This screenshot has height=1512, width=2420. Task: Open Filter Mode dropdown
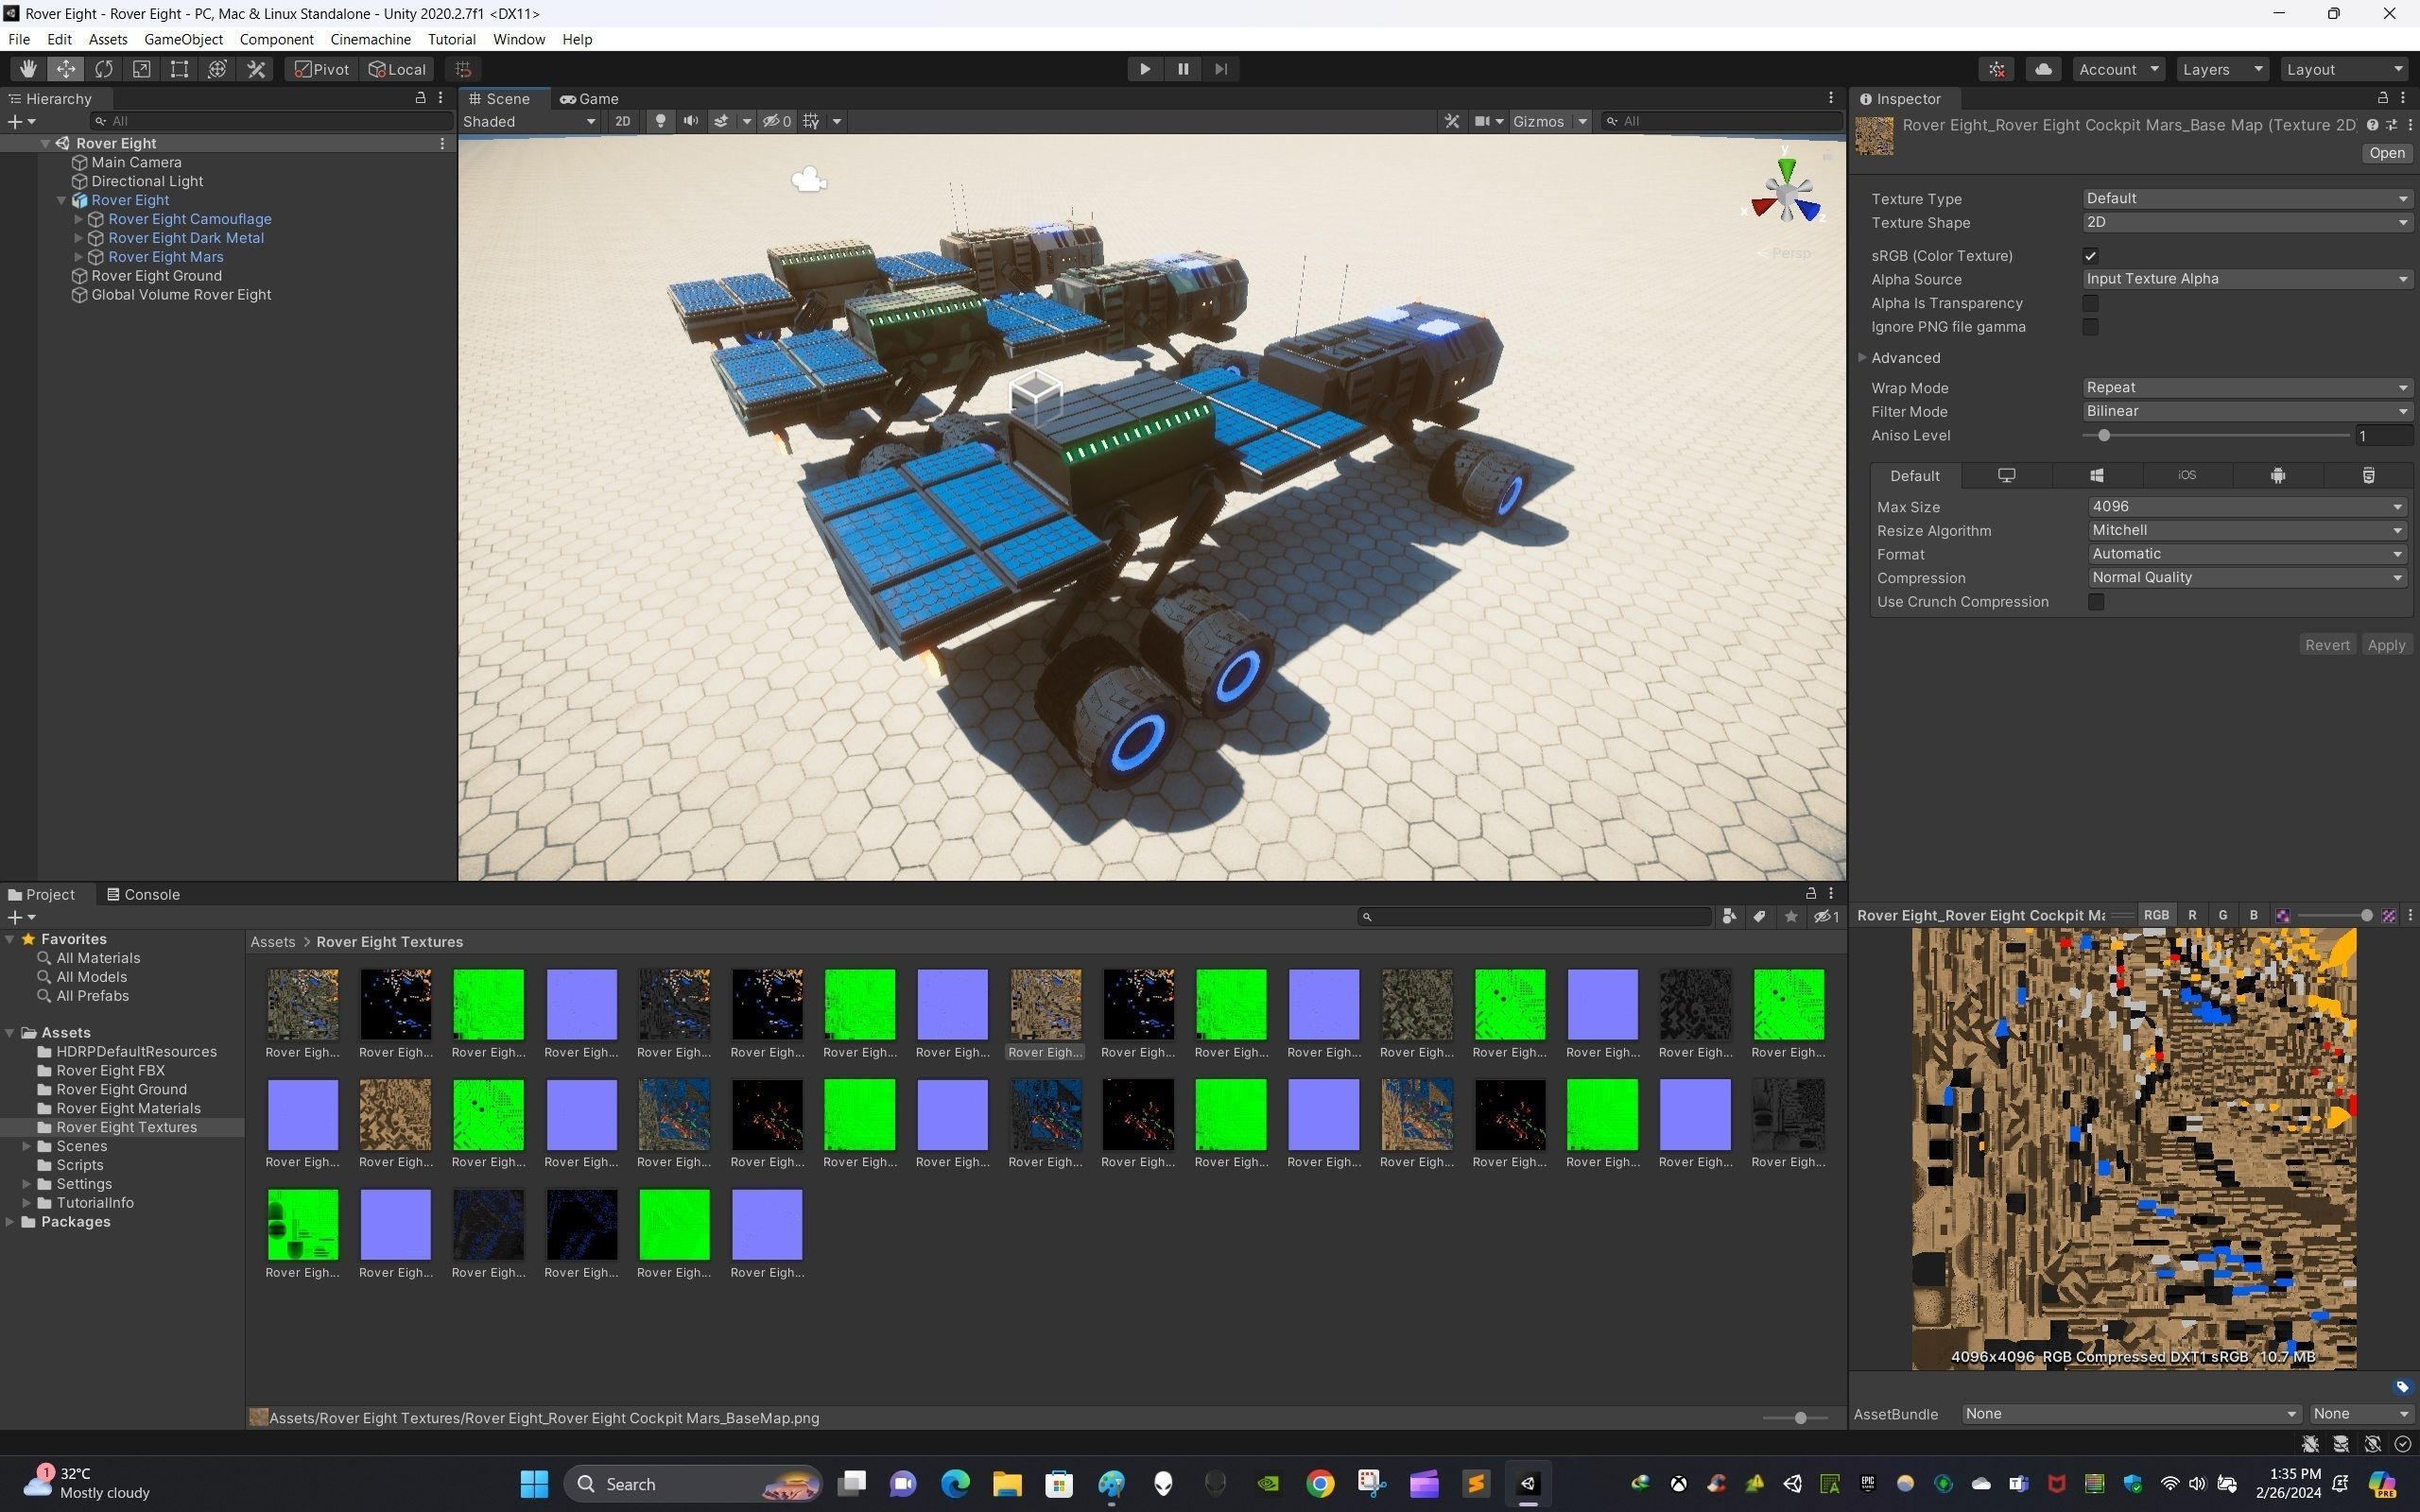pyautogui.click(x=2247, y=411)
